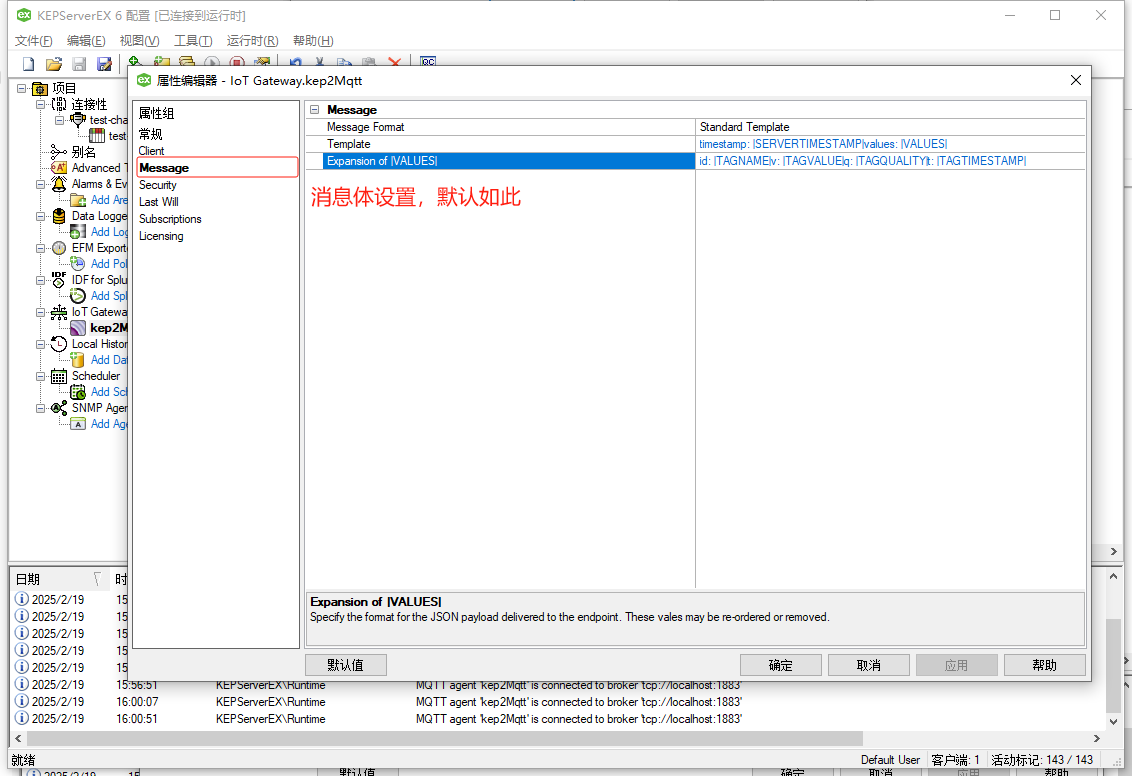
Task: Select the Security property group
Action: pyautogui.click(x=157, y=185)
